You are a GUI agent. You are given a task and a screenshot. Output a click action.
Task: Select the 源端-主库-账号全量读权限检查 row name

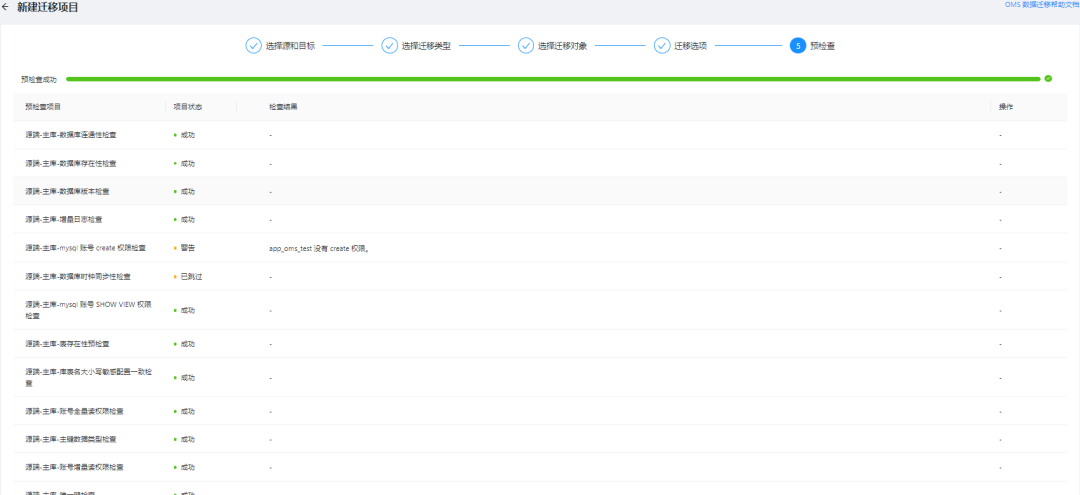(x=74, y=412)
